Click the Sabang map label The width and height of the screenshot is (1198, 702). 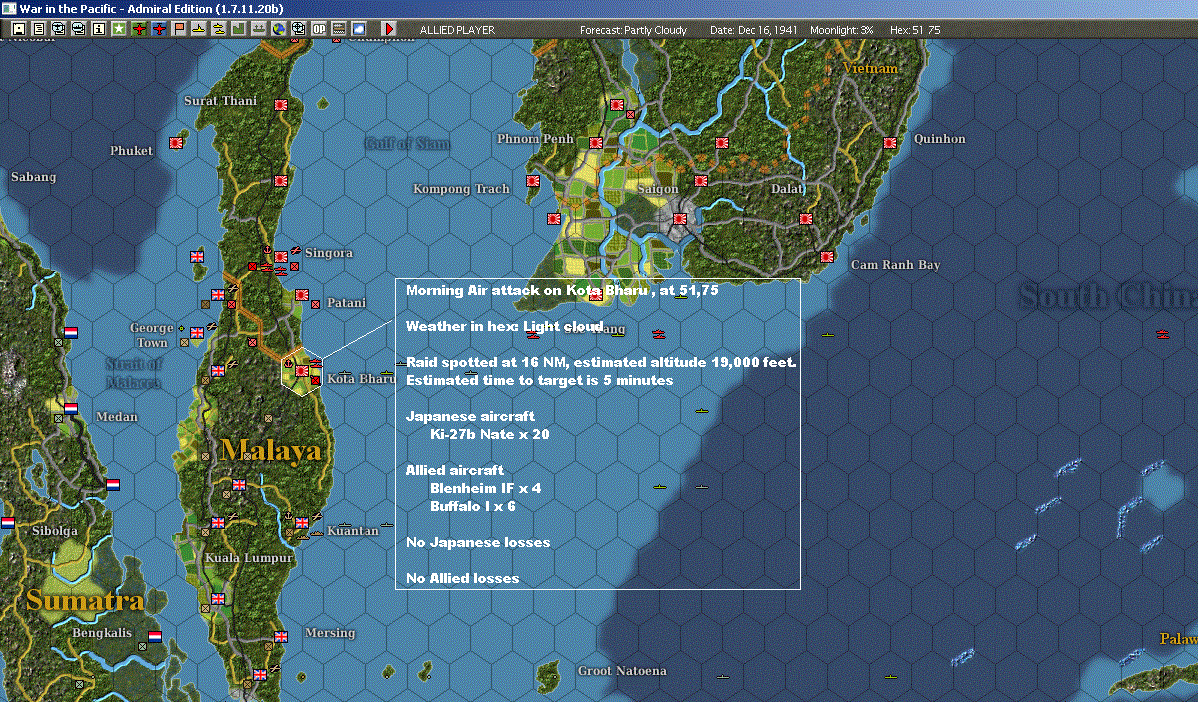[x=34, y=176]
